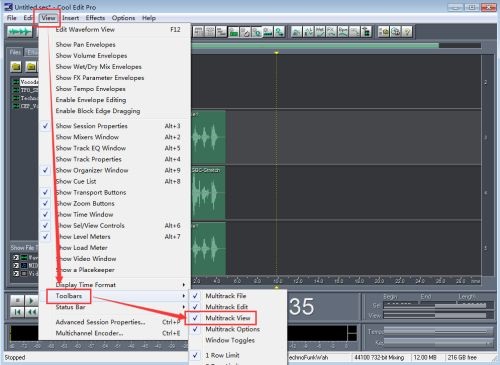Click the first icon of the middle toolbar group
Image resolution: width=500 pixels, height=365 pixels.
296,32
